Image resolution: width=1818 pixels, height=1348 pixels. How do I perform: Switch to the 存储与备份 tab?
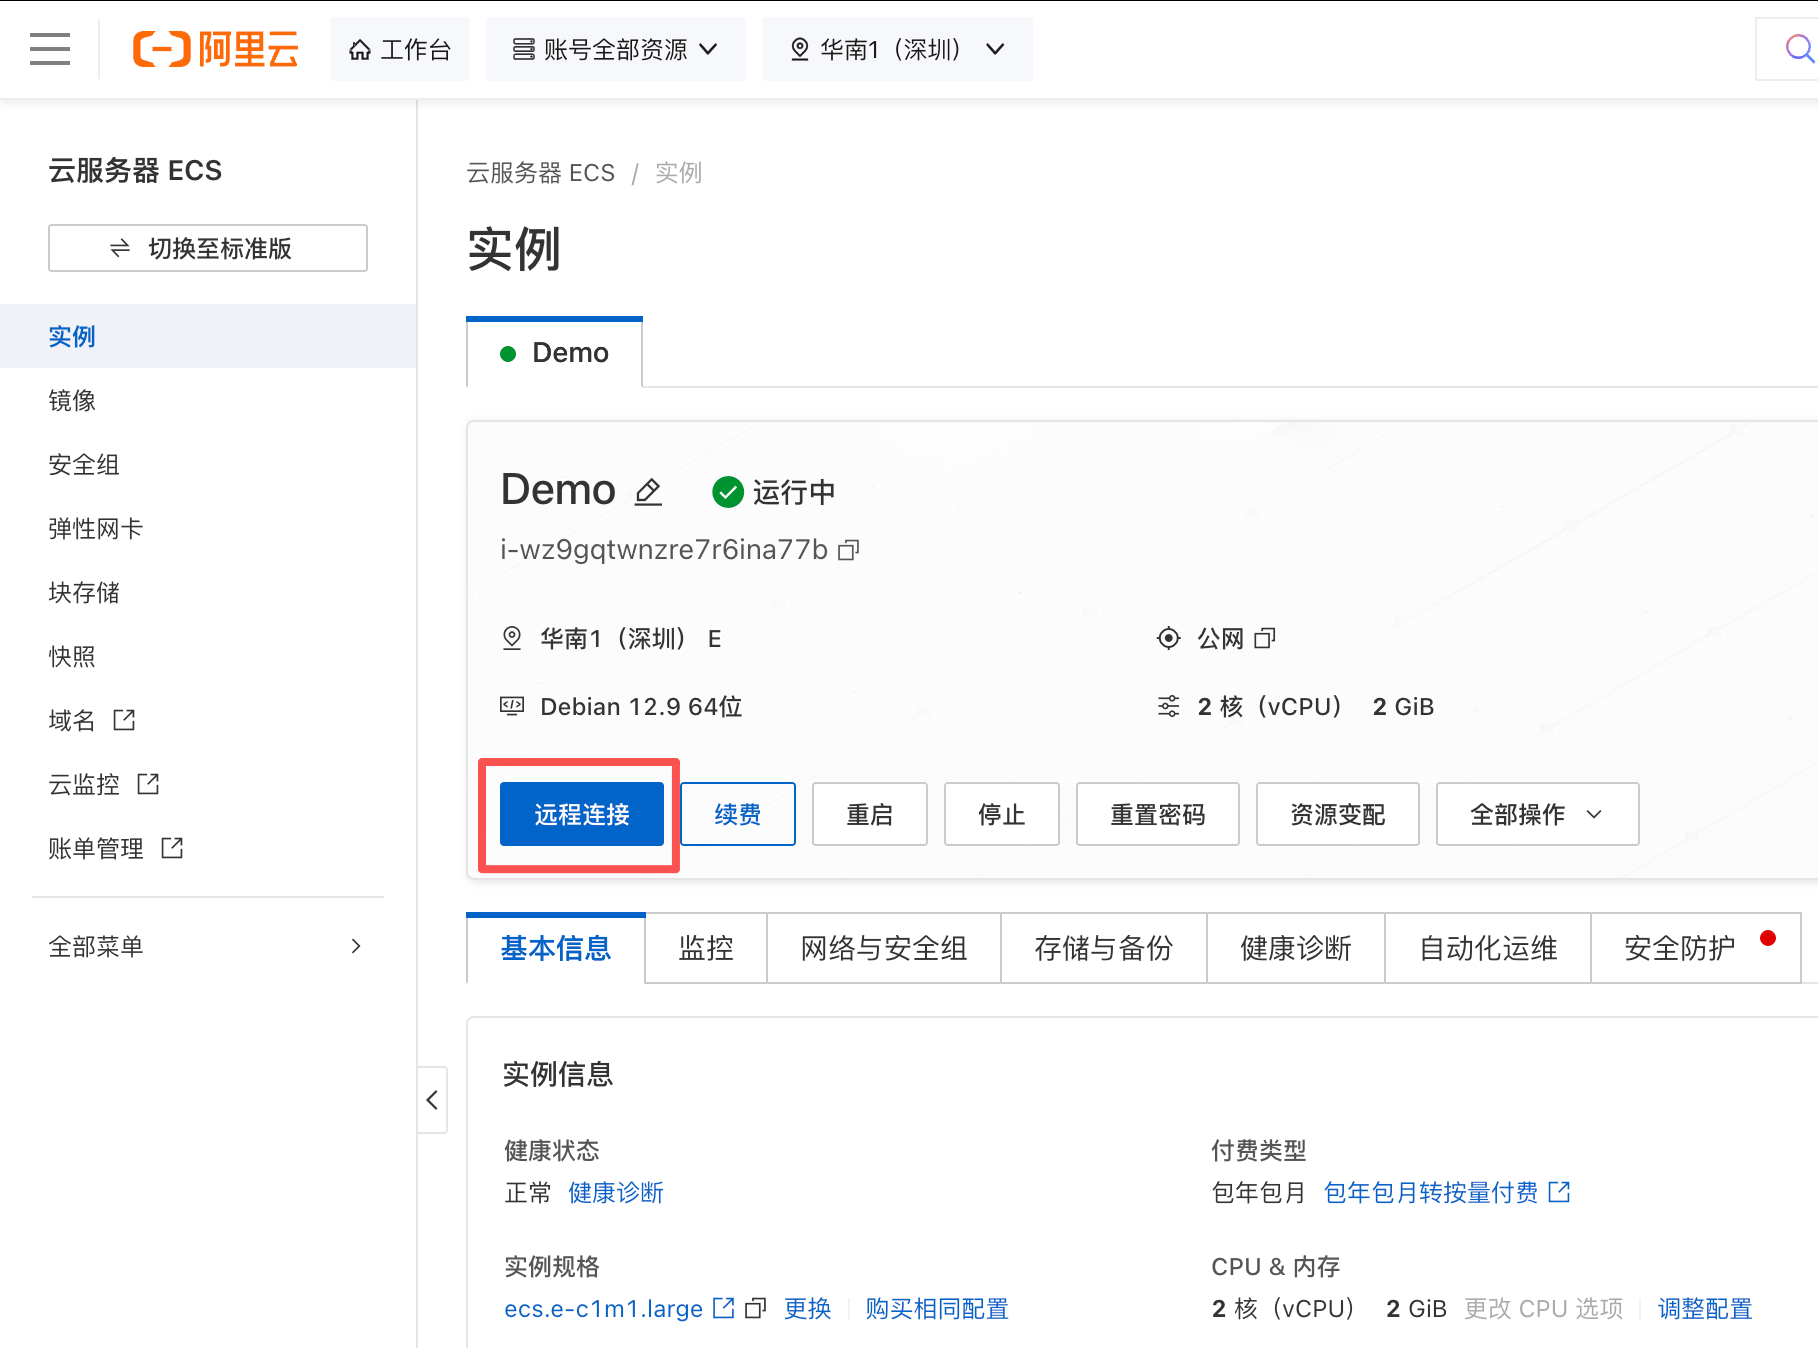coord(1104,948)
